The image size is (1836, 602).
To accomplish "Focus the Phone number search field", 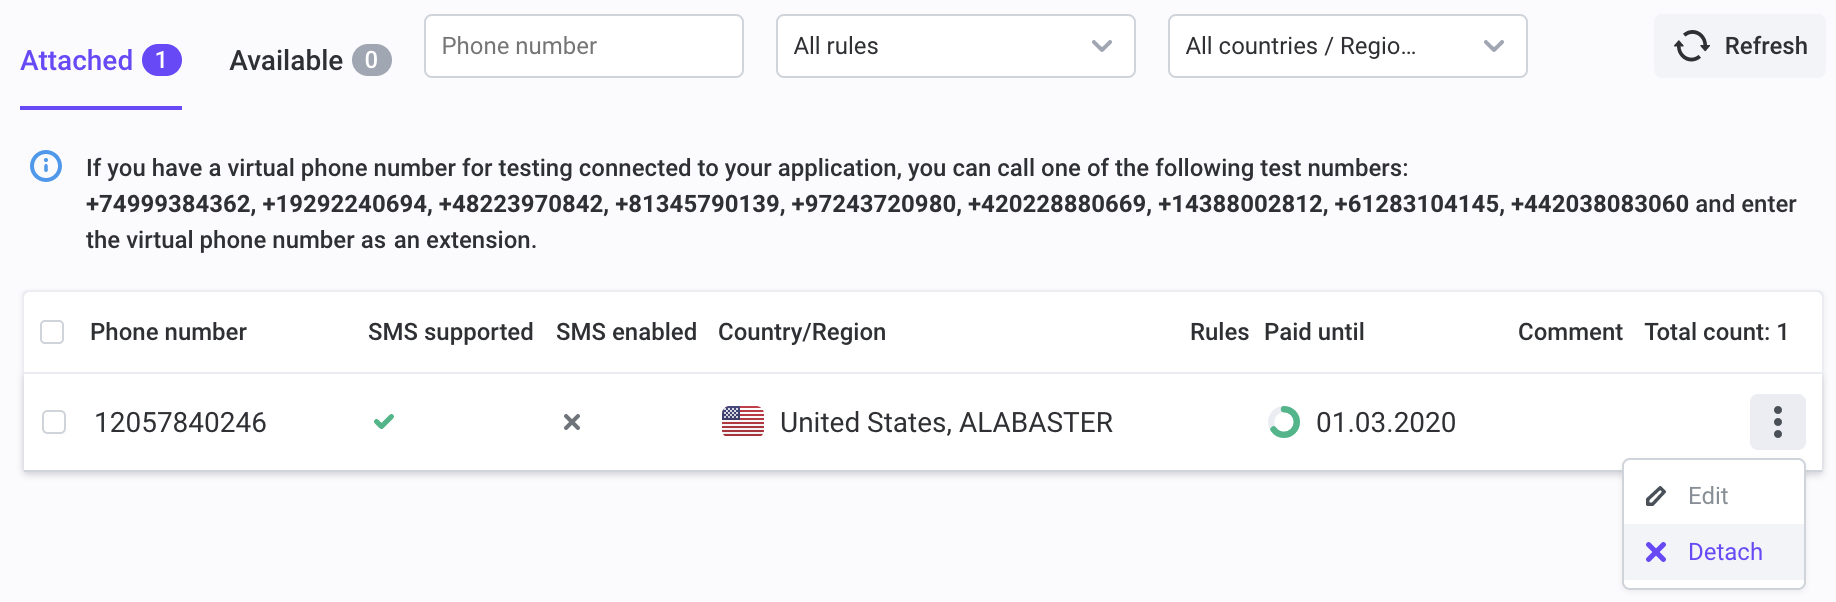I will pos(584,46).
